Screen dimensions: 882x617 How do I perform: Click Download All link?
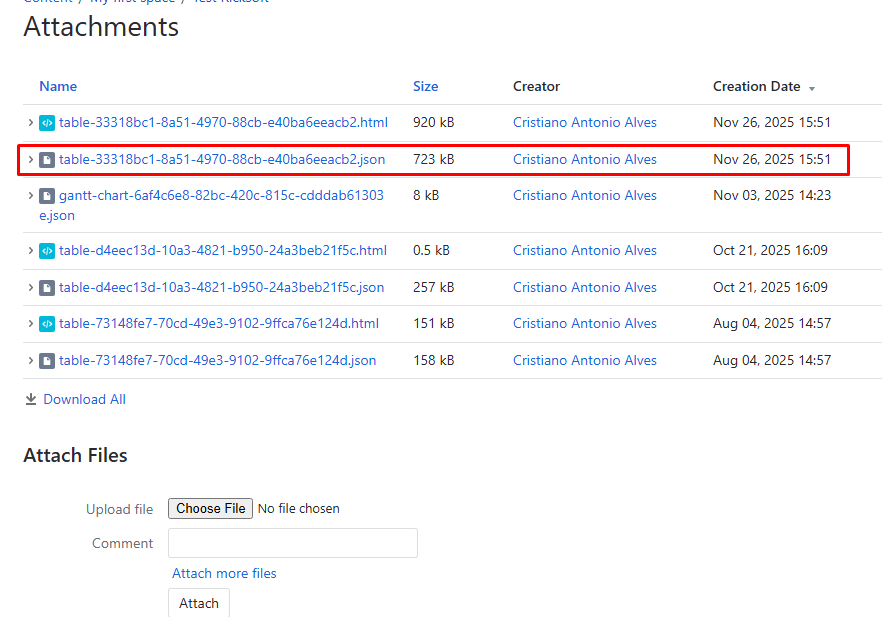84,400
